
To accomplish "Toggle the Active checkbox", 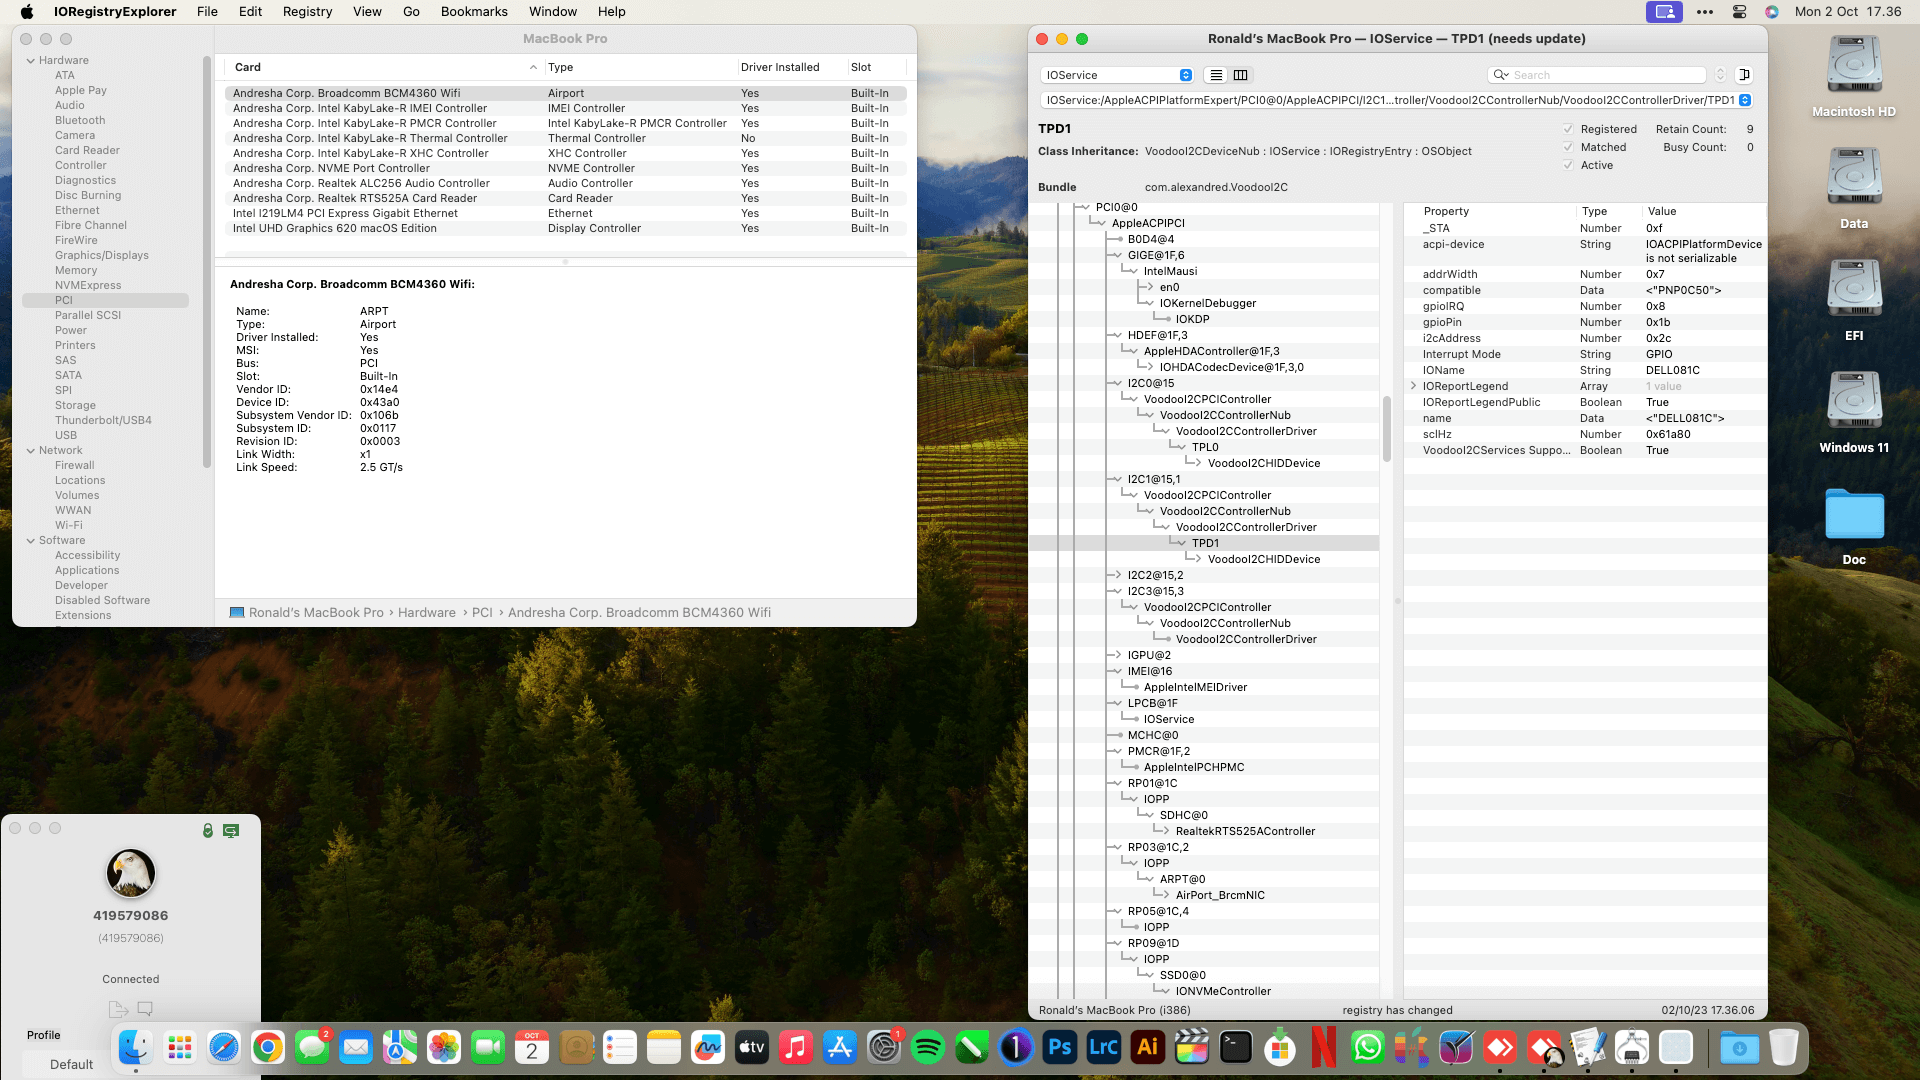I will (x=1568, y=165).
